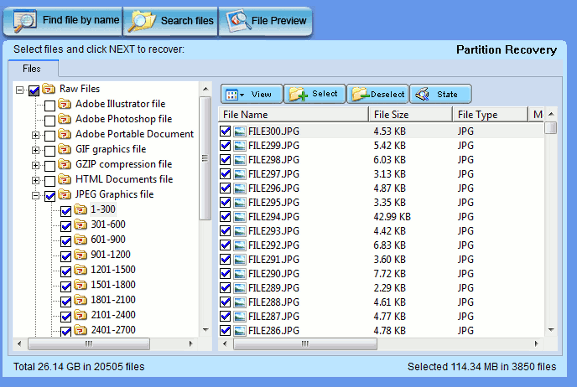Click the file list scroll down arrow

click(551, 330)
